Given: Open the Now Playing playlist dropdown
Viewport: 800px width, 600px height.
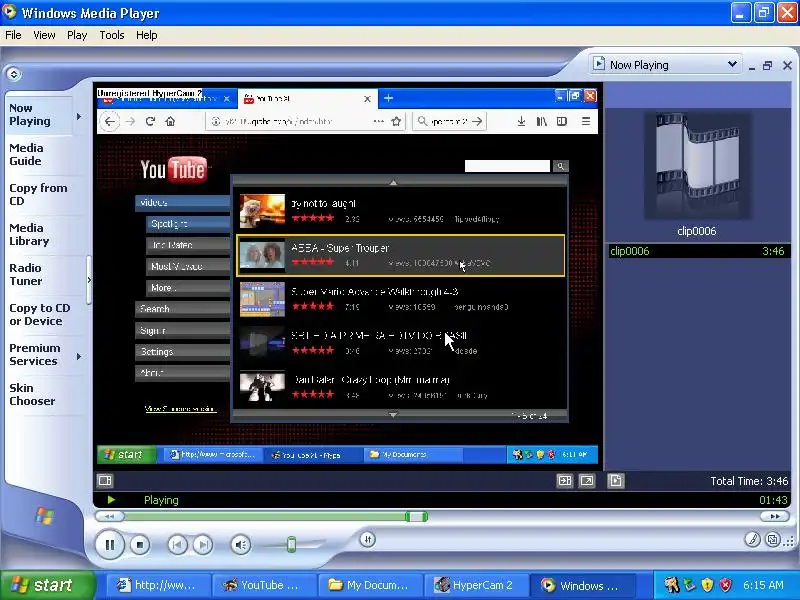Looking at the screenshot, I should tap(666, 65).
